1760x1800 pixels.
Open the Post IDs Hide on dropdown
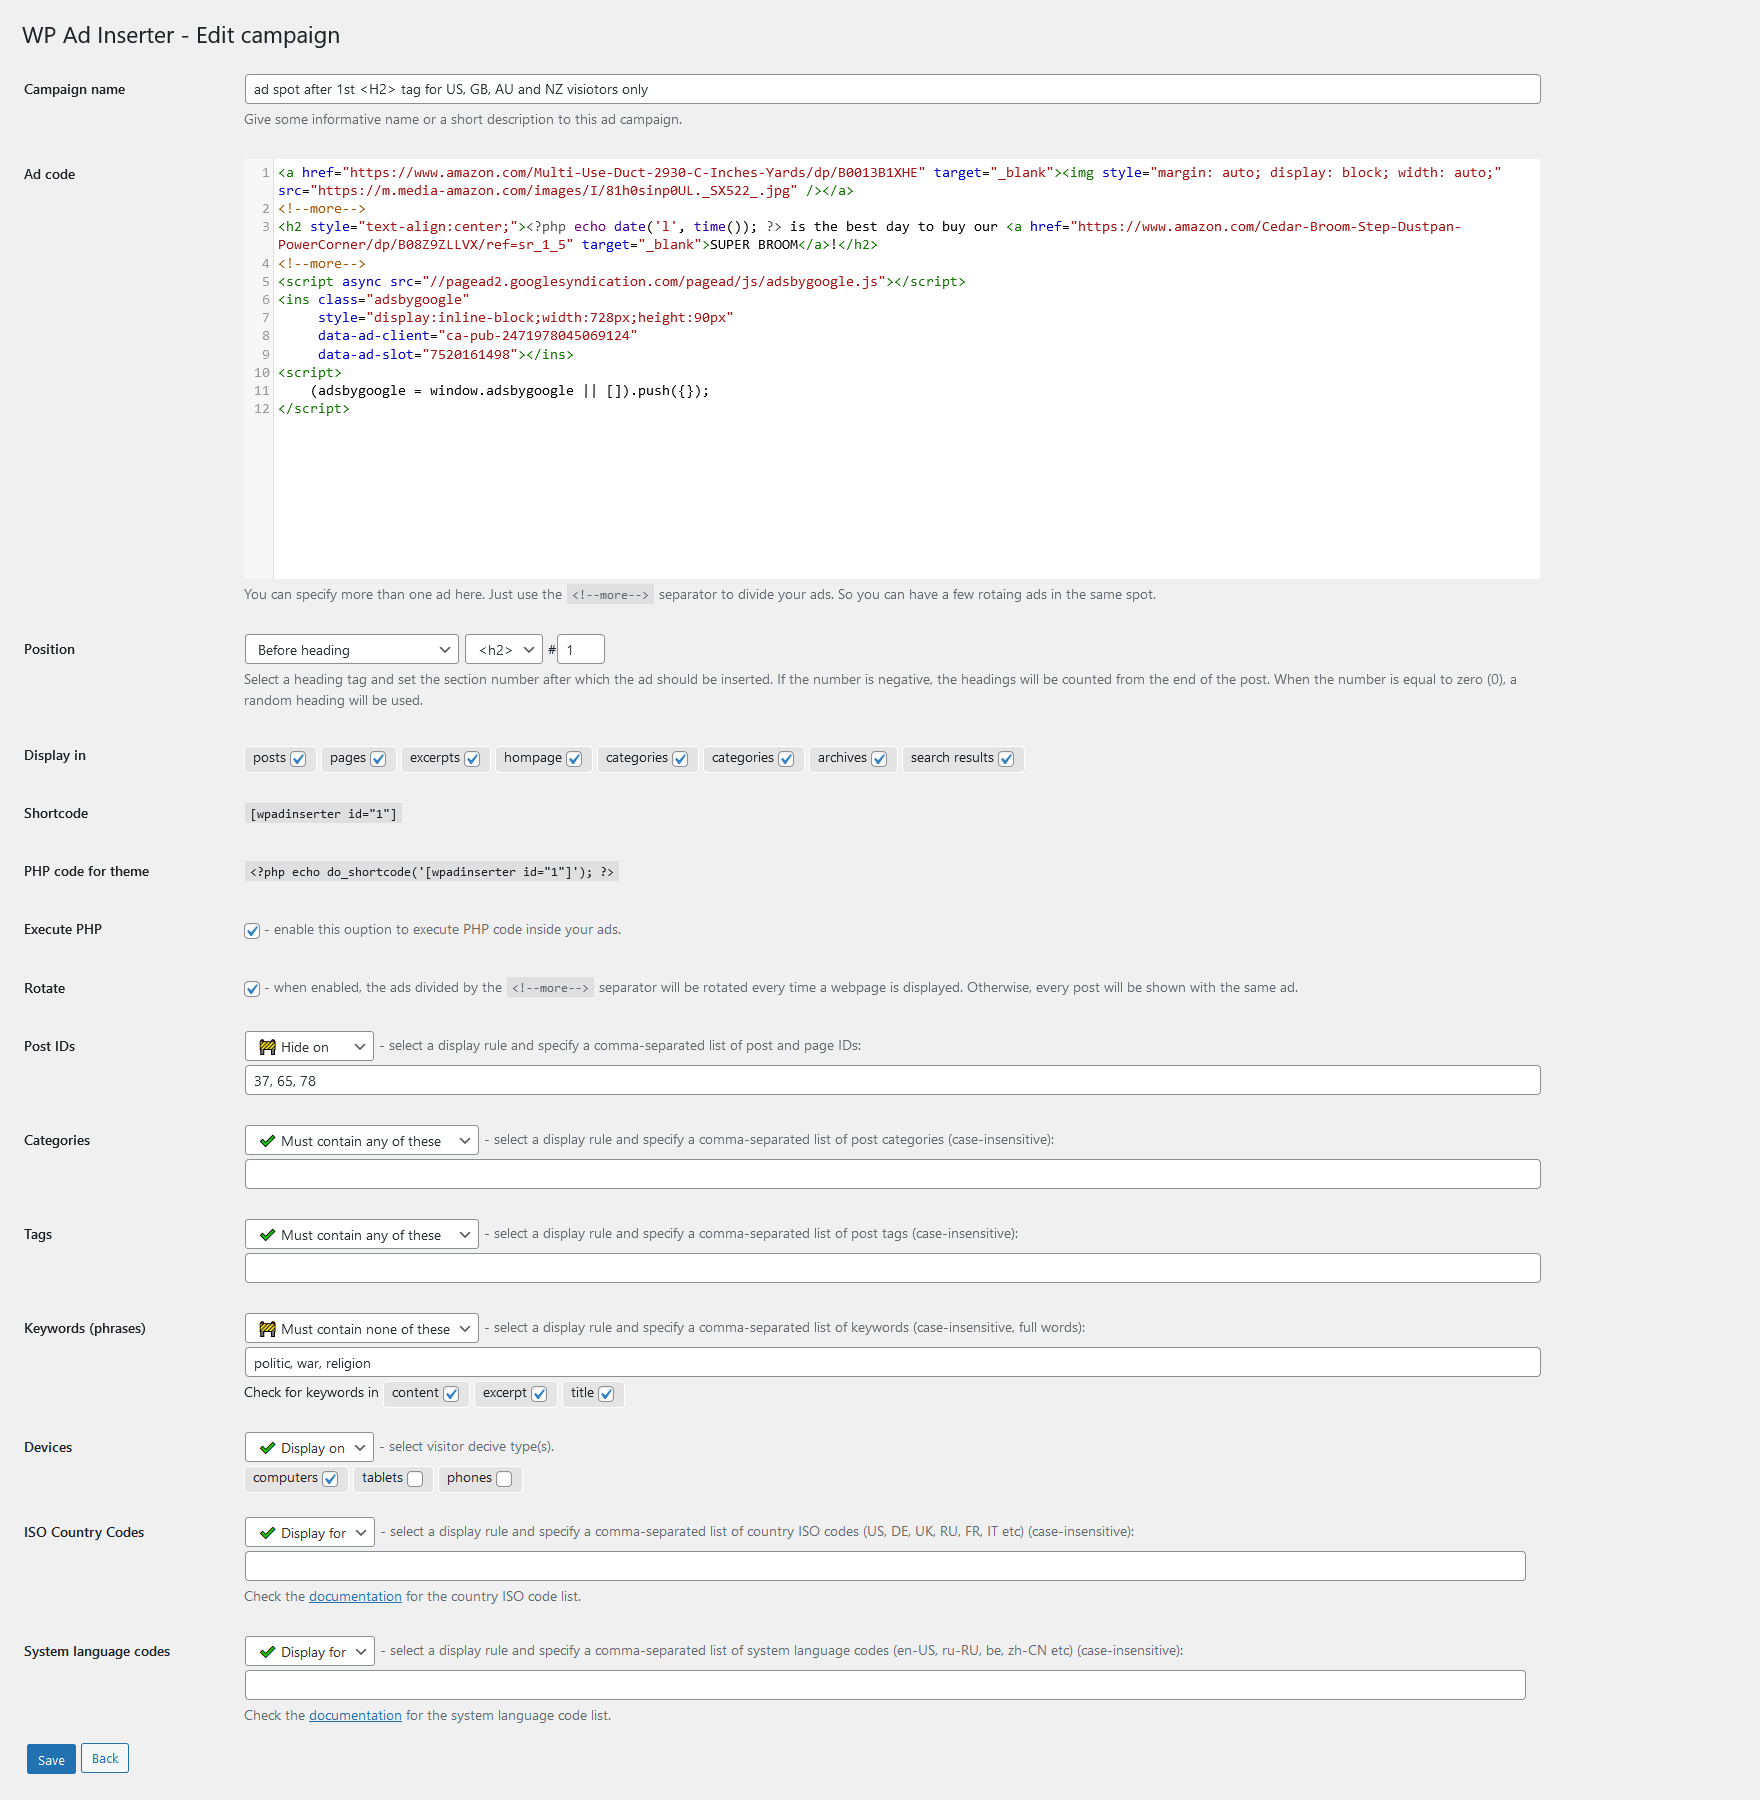click(x=309, y=1046)
